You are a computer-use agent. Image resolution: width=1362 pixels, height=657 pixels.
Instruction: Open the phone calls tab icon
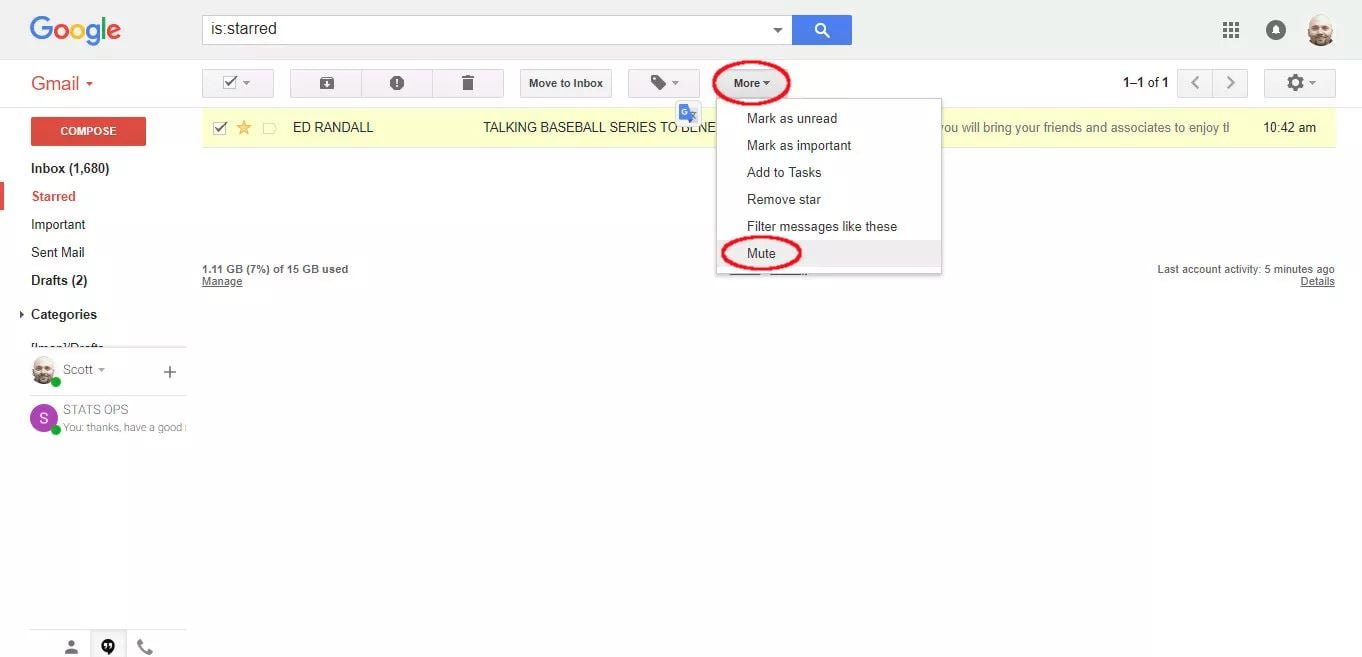[x=145, y=647]
